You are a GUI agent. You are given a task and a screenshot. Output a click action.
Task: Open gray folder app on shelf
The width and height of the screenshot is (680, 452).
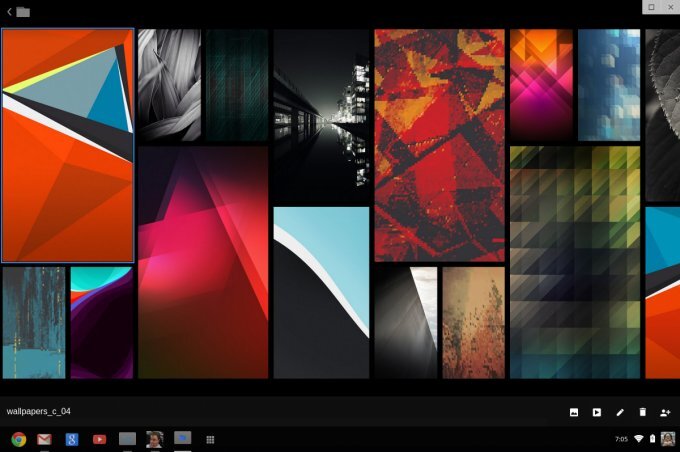(x=128, y=439)
